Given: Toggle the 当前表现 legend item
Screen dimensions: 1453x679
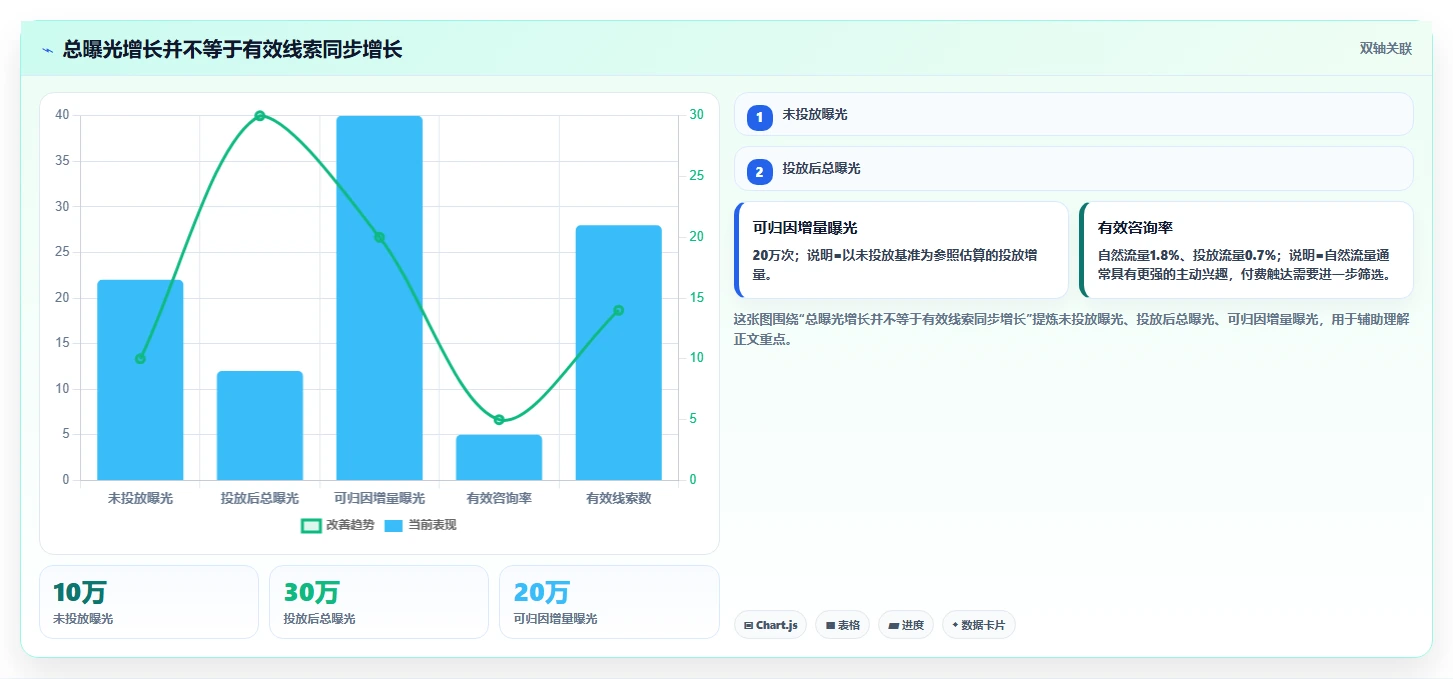Looking at the screenshot, I should (x=421, y=525).
